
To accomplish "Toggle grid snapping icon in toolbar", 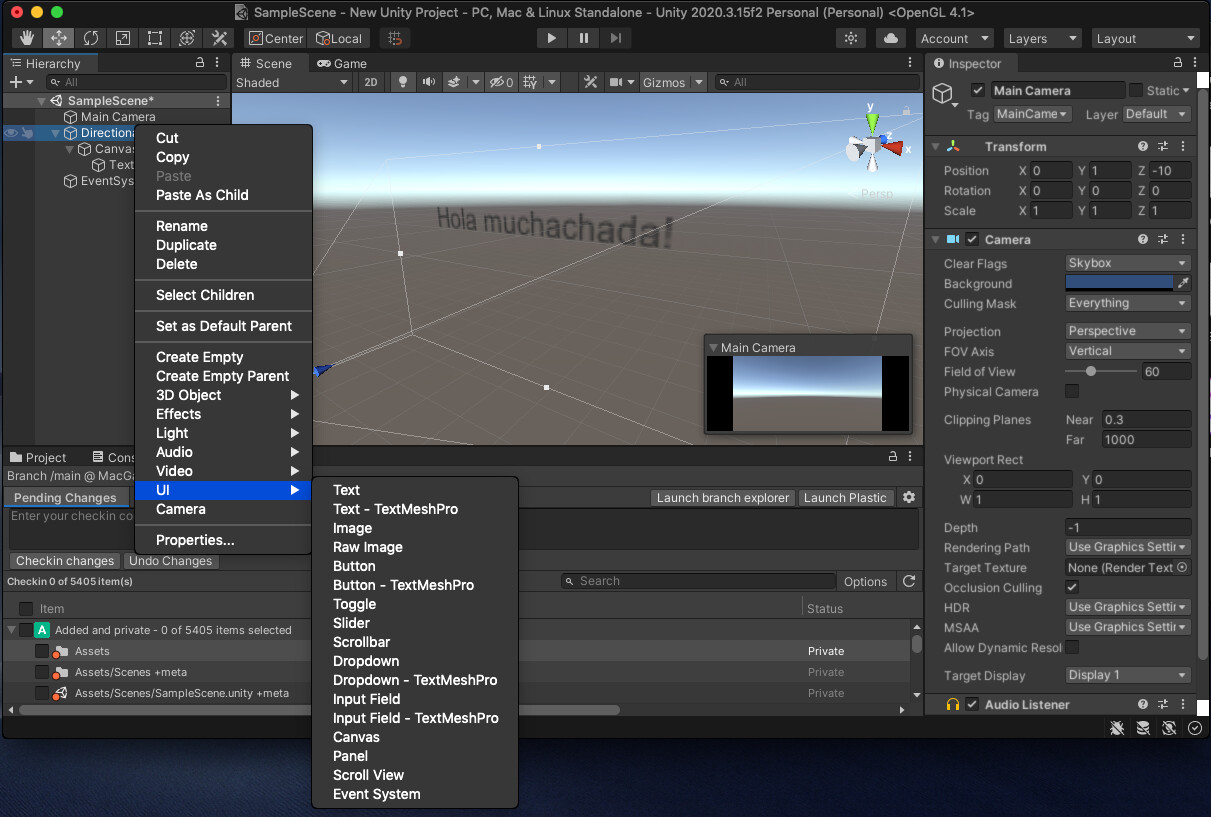I will coord(396,38).
